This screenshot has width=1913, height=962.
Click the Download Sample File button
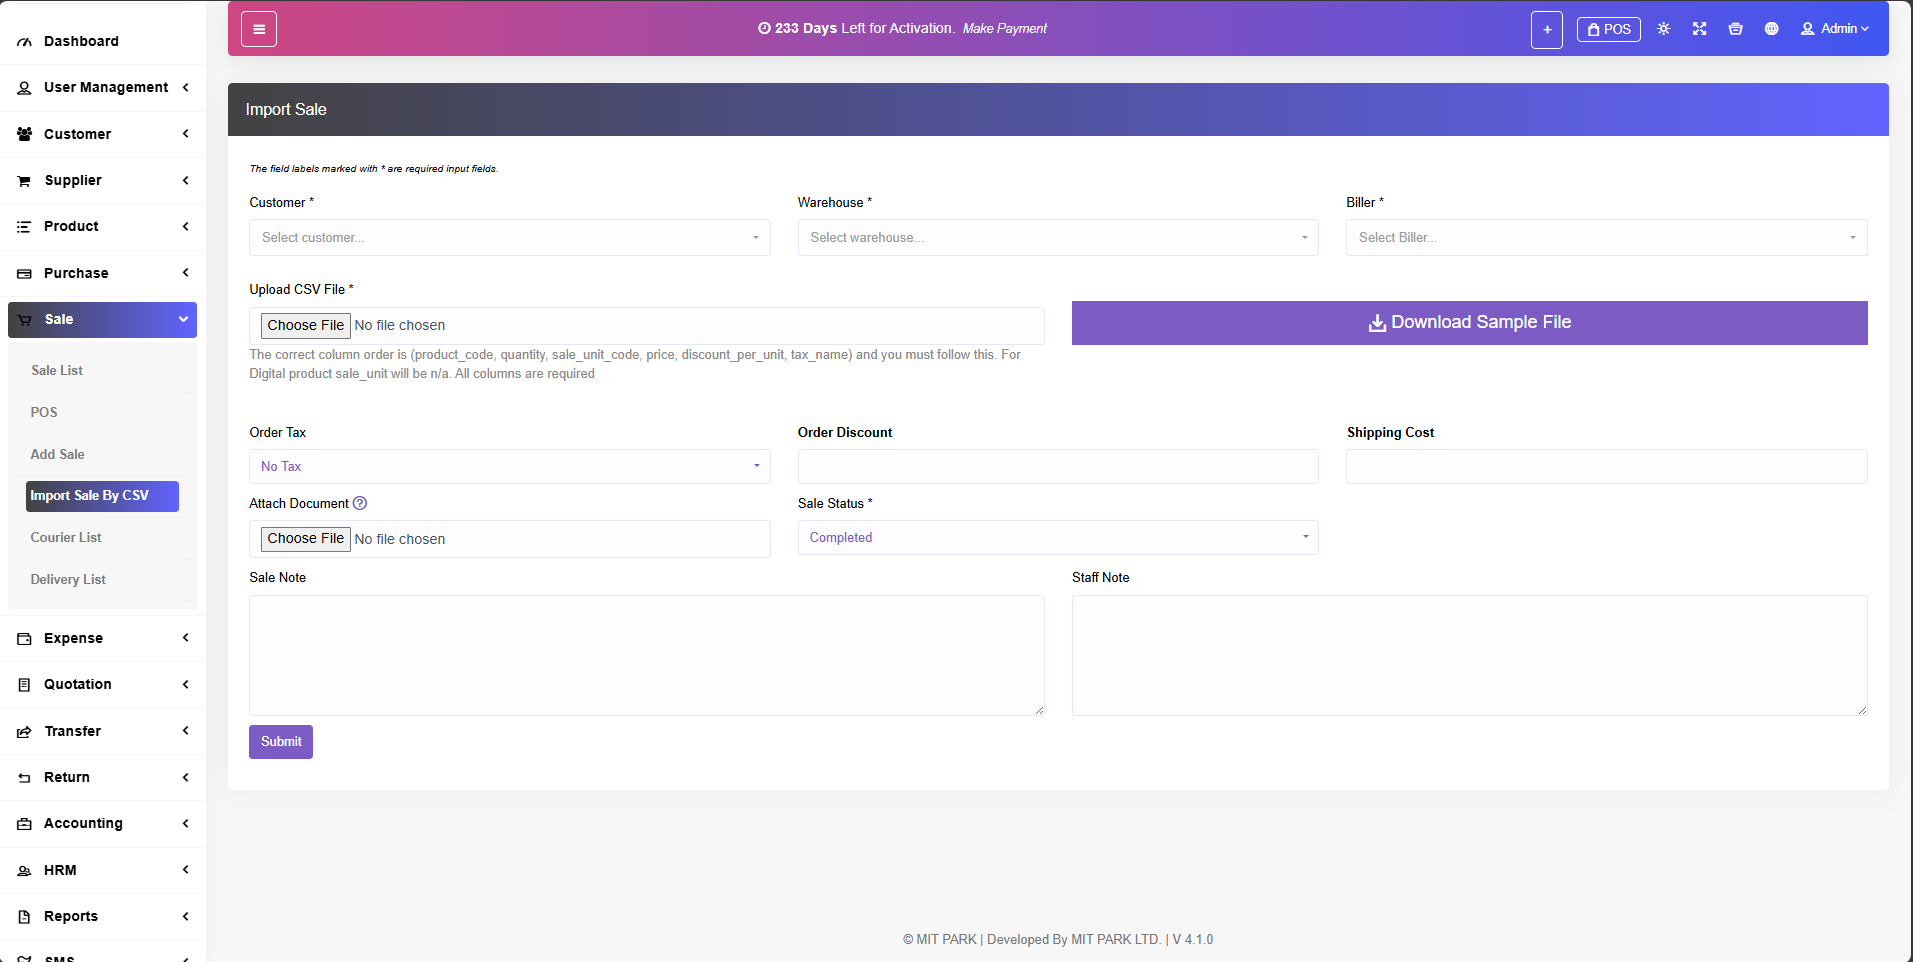(1469, 323)
